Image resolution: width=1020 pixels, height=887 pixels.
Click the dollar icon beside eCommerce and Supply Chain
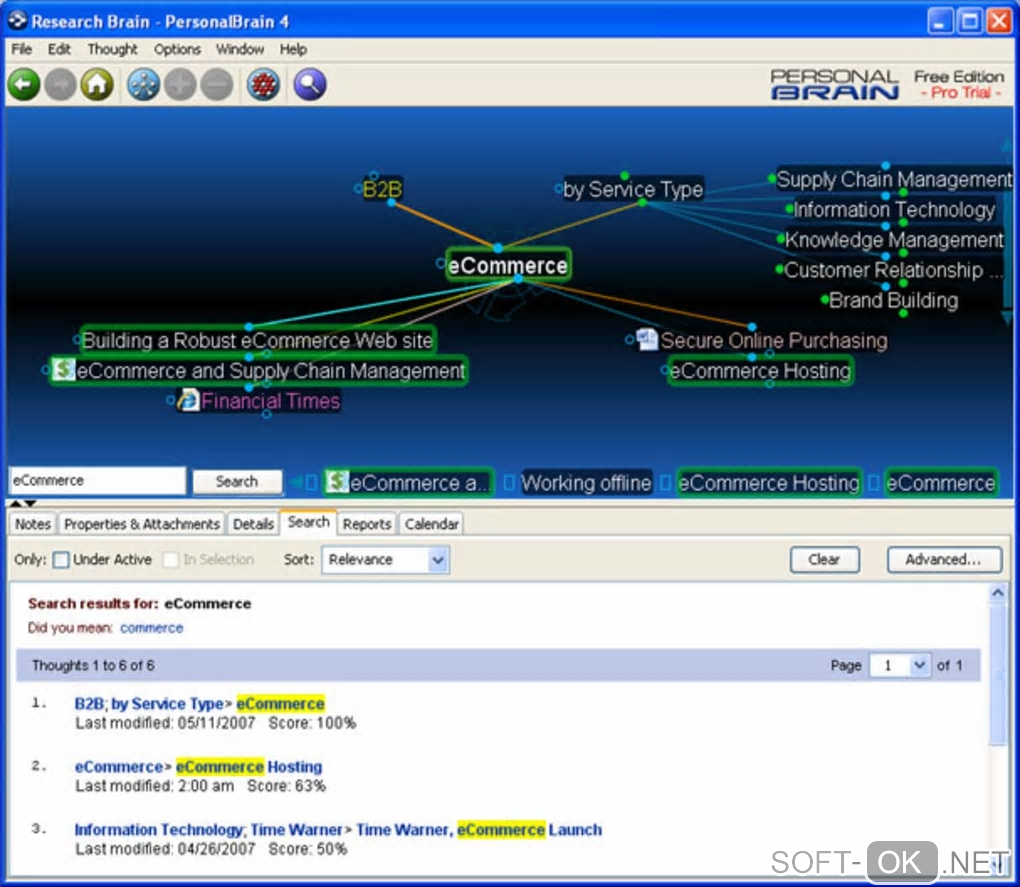click(63, 369)
